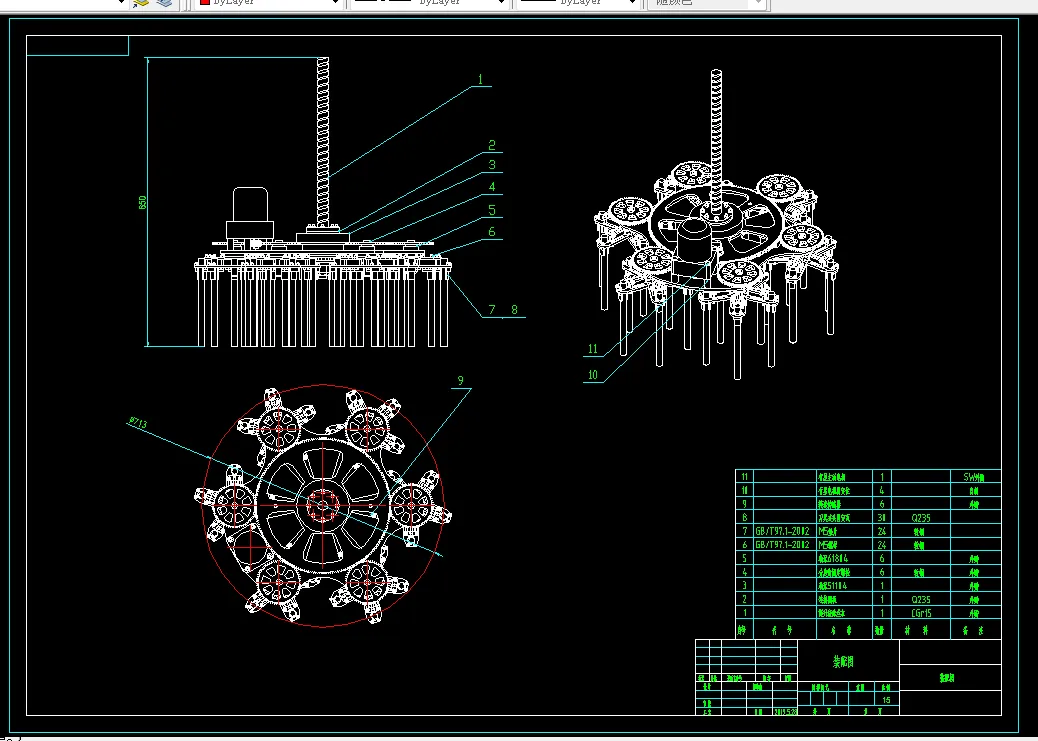Select the 61814 bearing name in row 5
Image resolution: width=1038 pixels, height=741 pixels.
(x=833, y=559)
